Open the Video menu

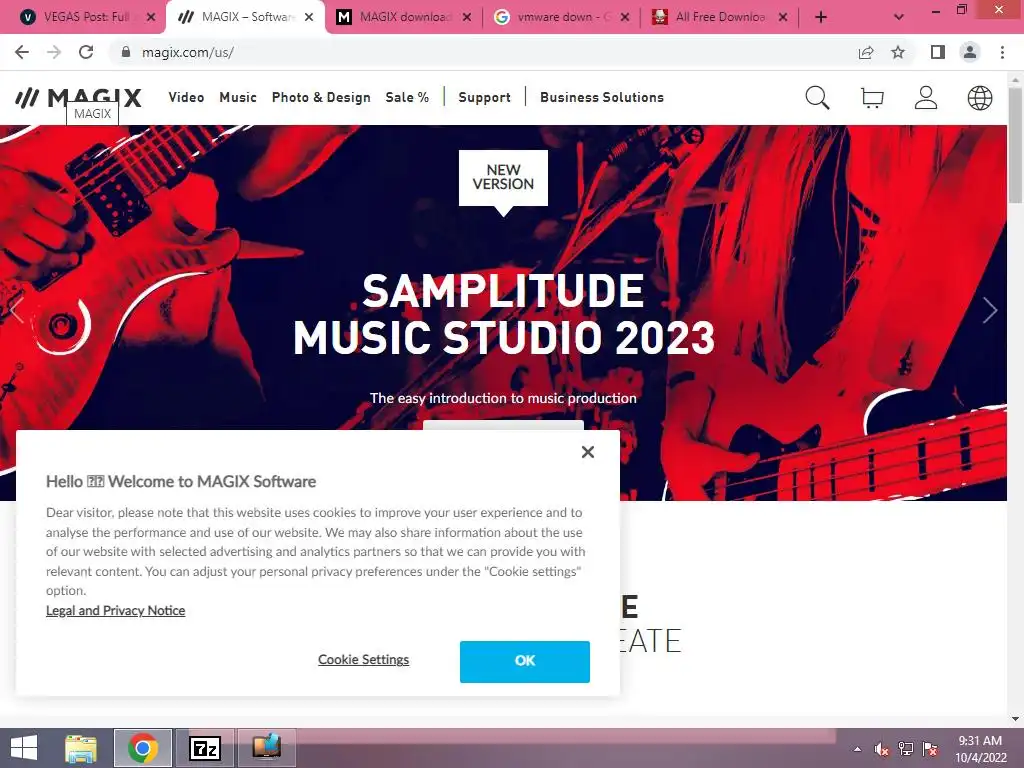pyautogui.click(x=186, y=97)
